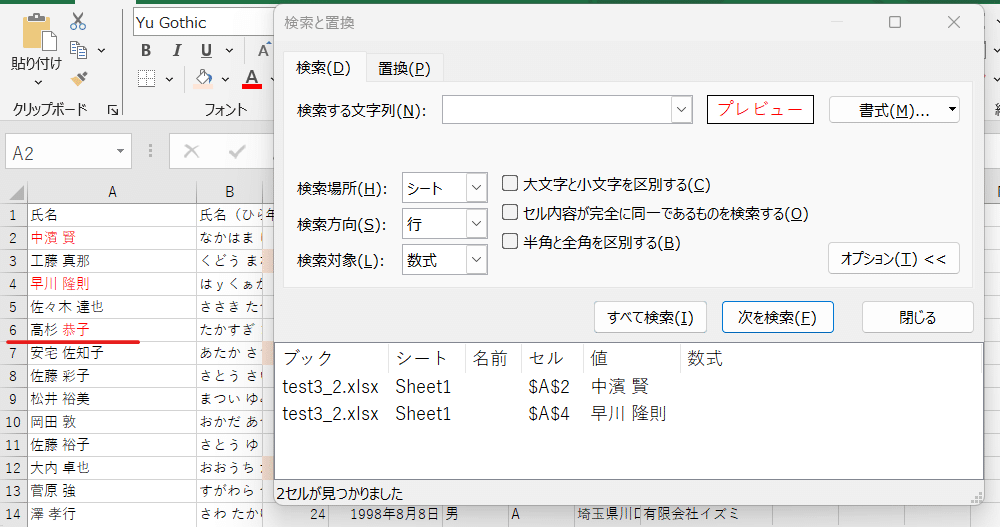Click the すべて検索(I) button

pyautogui.click(x=650, y=317)
